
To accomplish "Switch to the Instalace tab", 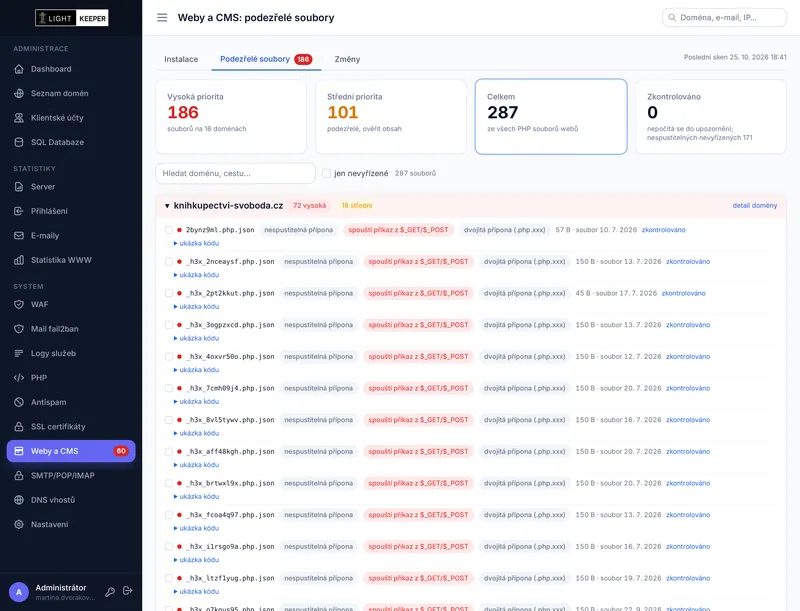I will [x=181, y=59].
